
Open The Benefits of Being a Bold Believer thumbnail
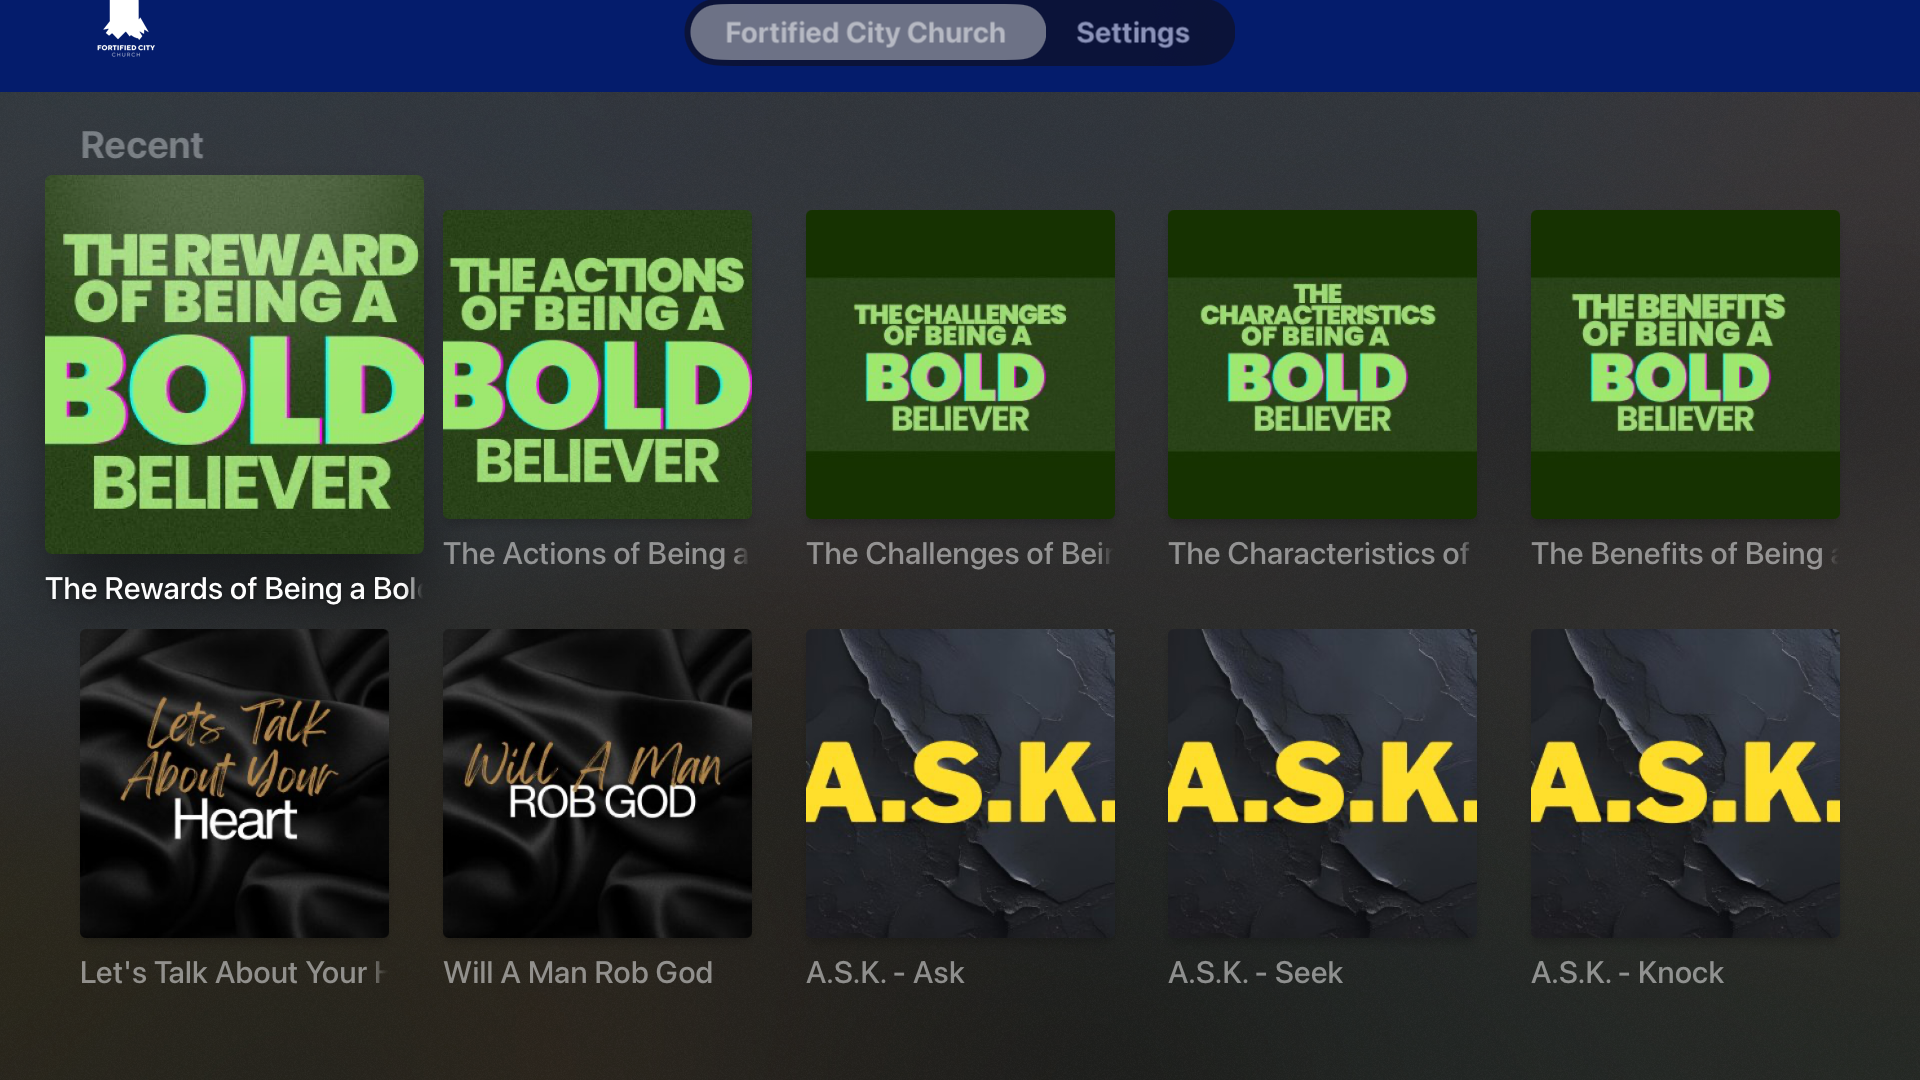coord(1685,364)
